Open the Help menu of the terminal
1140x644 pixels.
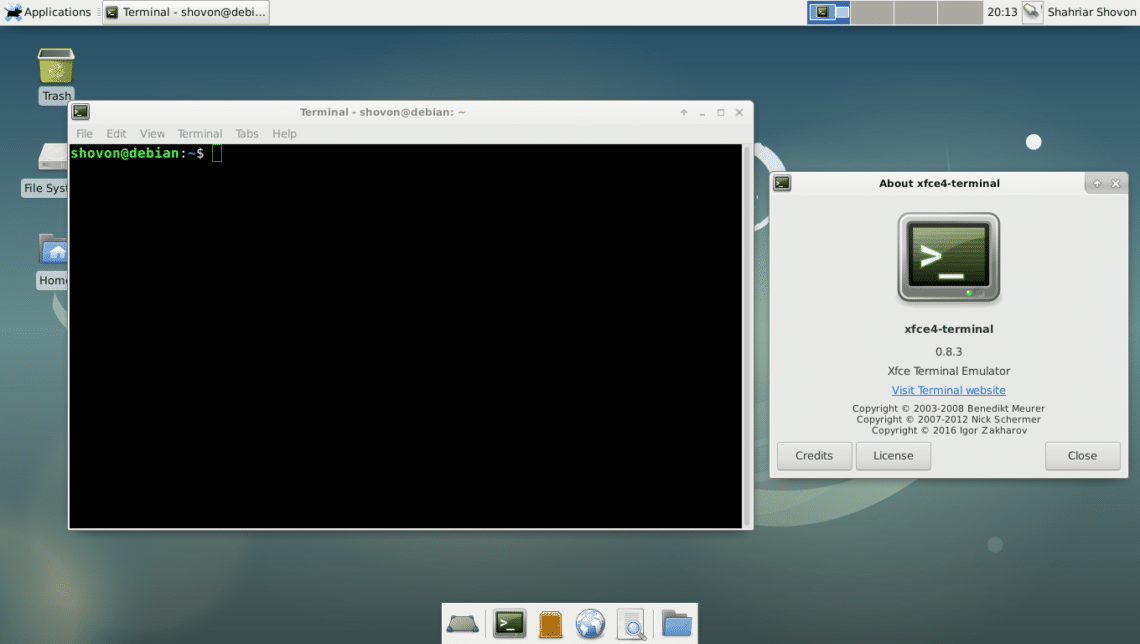[x=283, y=133]
